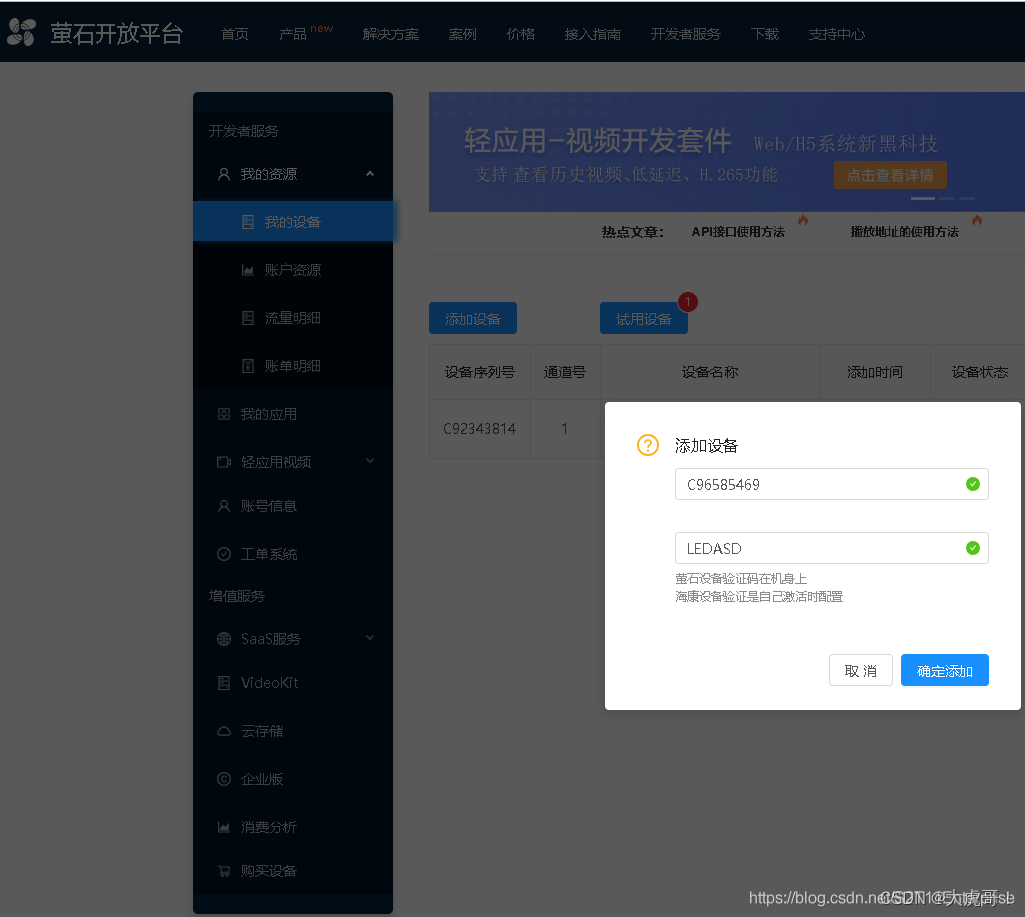Click the 确定添加 confirm button

tap(944, 670)
